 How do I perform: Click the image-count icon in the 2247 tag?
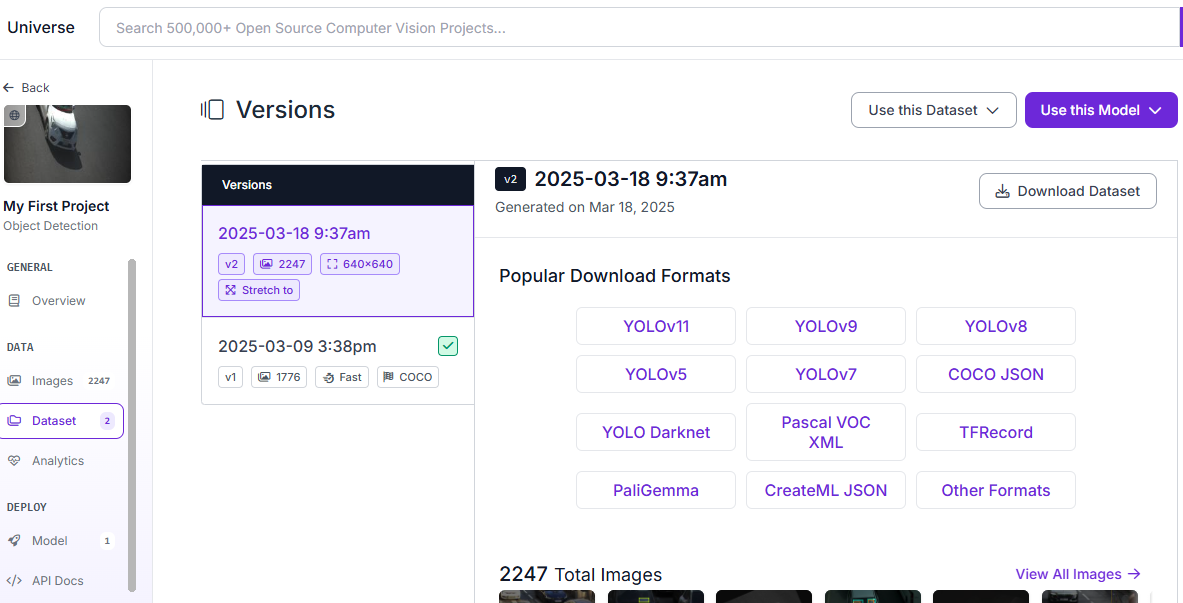pyautogui.click(x=266, y=264)
